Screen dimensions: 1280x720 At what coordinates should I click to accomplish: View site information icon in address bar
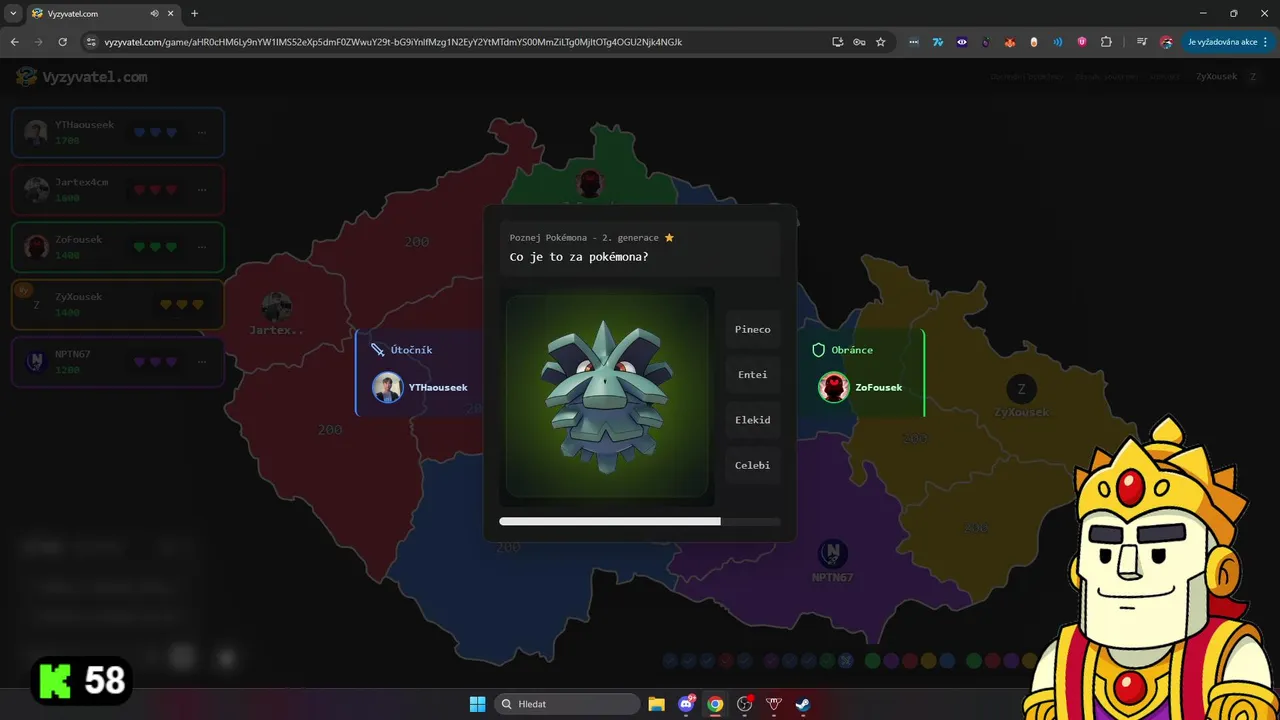point(91,42)
